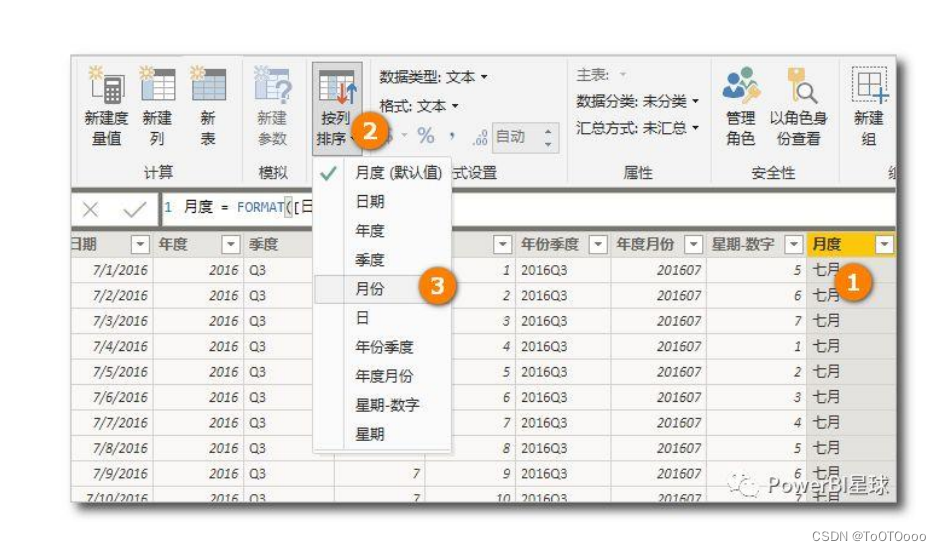Image resolution: width=941 pixels, height=551 pixels.
Task: Select 月度 (默认值) in sort menu
Action: [x=382, y=173]
